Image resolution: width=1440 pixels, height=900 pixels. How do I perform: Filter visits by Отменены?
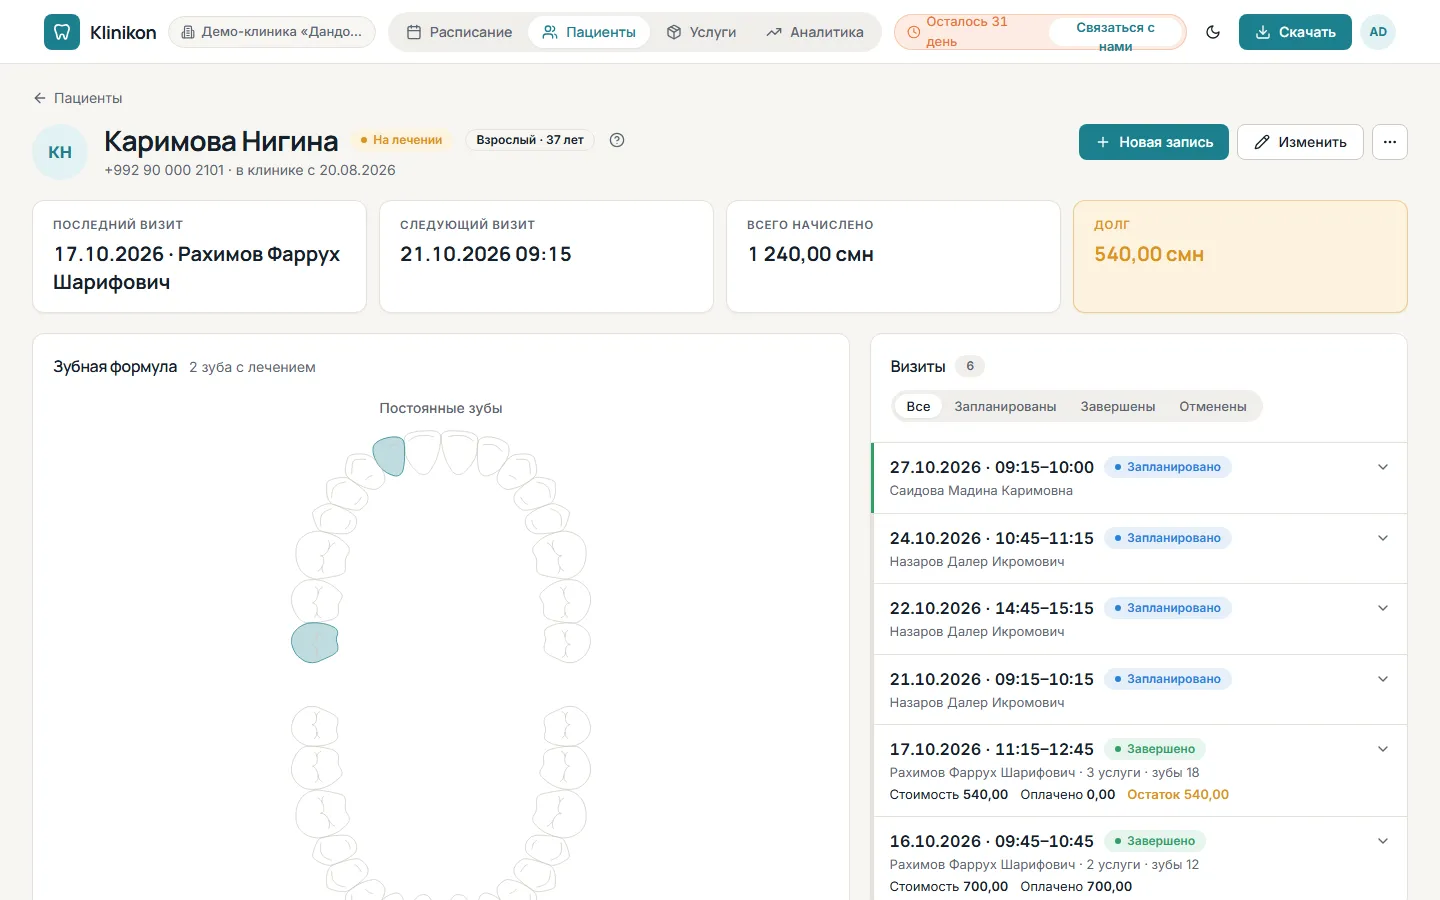1213,407
